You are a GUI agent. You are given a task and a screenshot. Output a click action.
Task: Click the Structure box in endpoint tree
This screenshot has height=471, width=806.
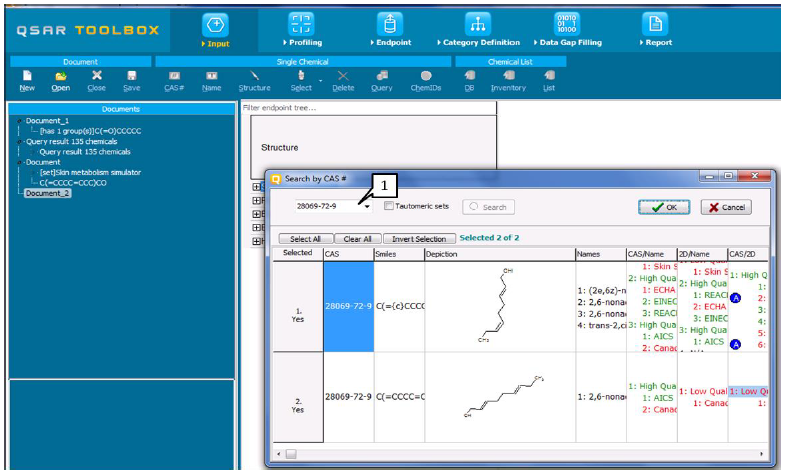tap(374, 147)
